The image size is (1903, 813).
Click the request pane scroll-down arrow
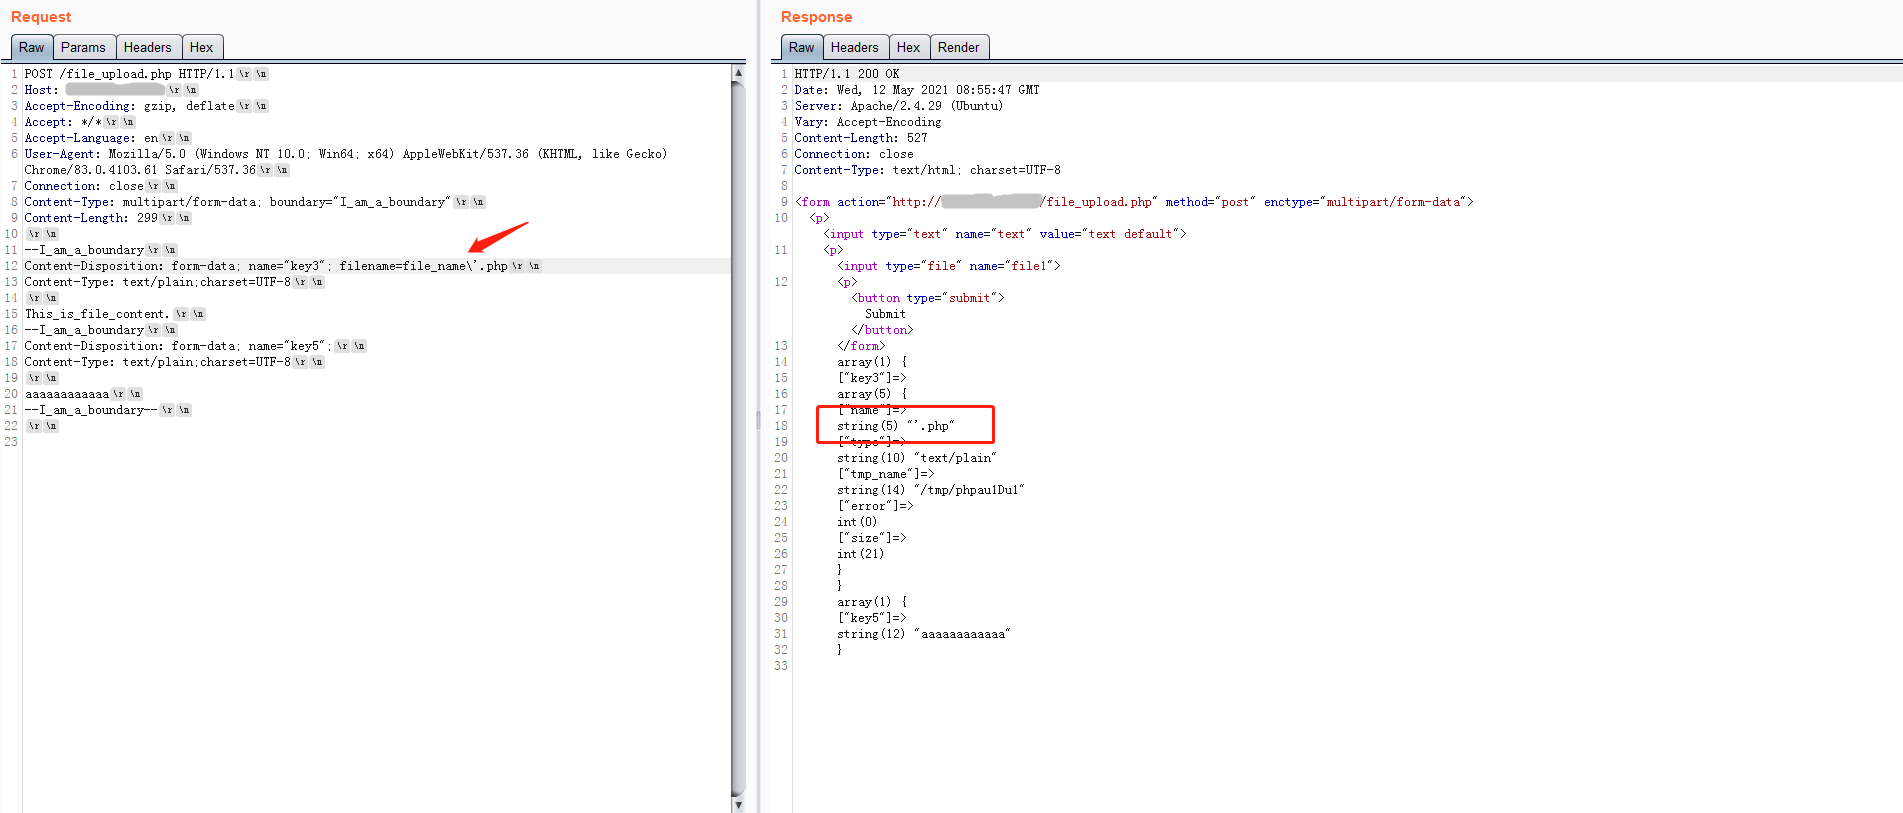pyautogui.click(x=738, y=804)
